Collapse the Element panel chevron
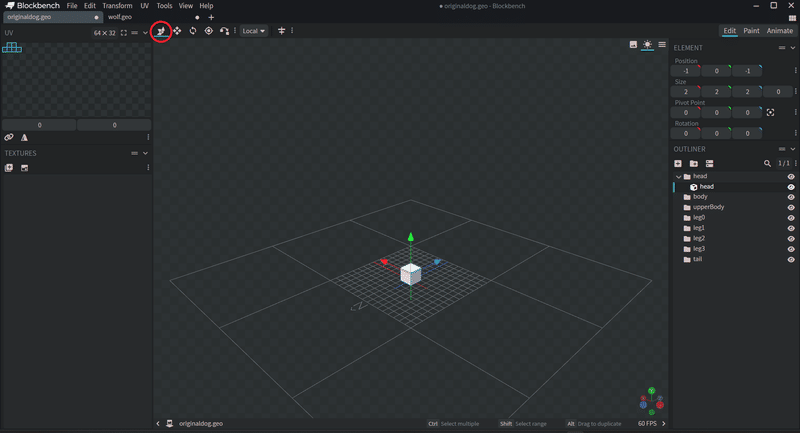The image size is (800, 433). (793, 48)
